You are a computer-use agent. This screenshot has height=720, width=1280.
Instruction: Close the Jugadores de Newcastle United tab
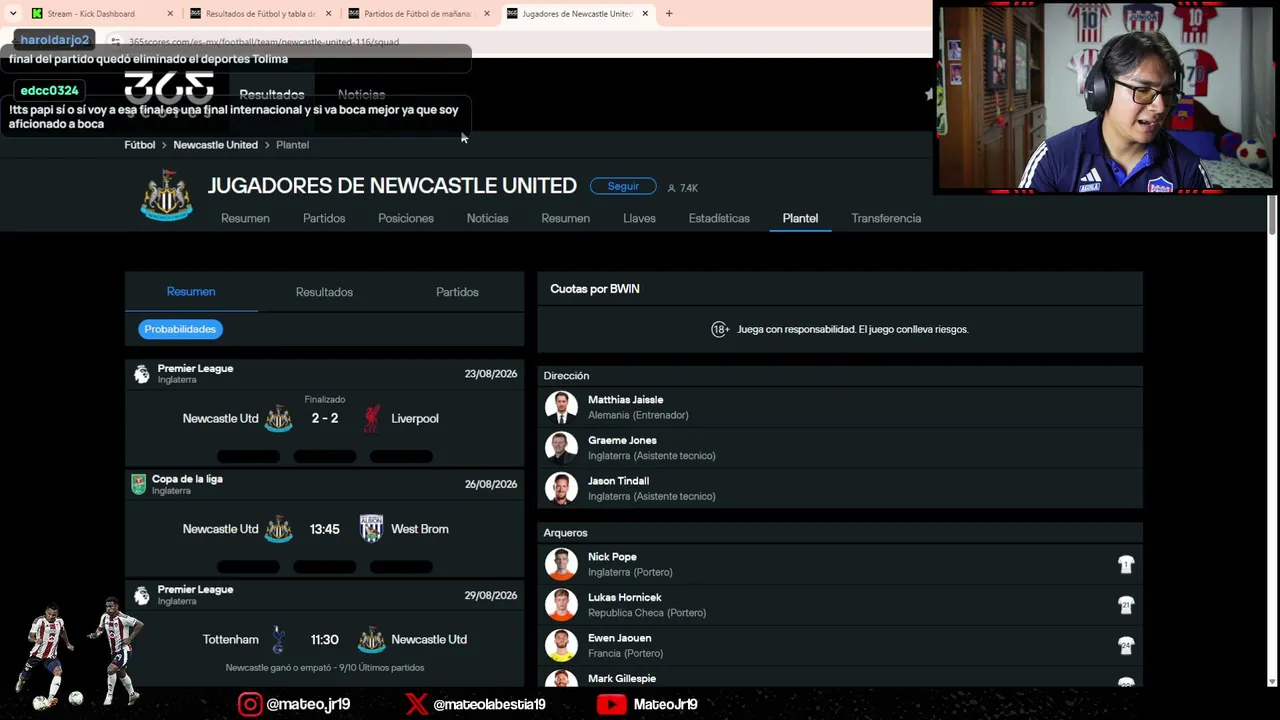(x=645, y=14)
